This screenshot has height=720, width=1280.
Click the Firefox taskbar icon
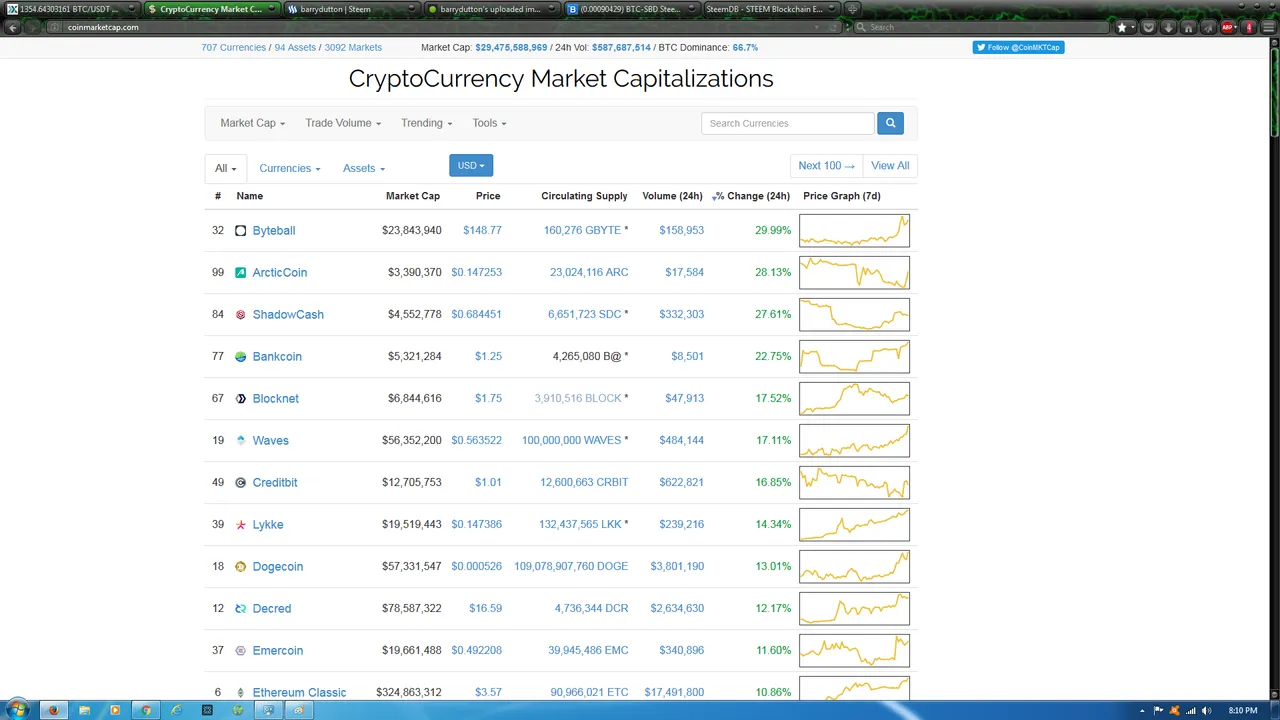click(x=54, y=710)
